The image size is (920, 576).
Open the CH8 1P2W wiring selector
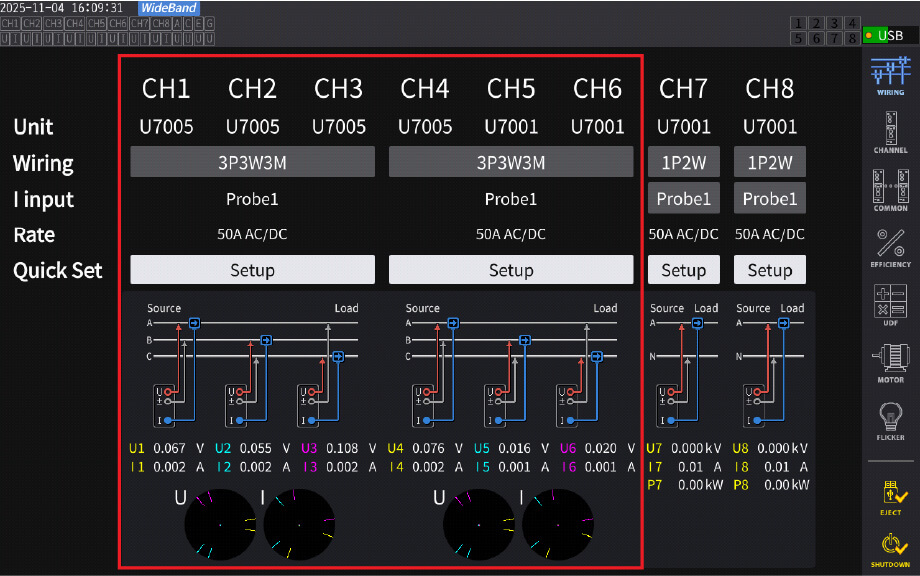769,162
